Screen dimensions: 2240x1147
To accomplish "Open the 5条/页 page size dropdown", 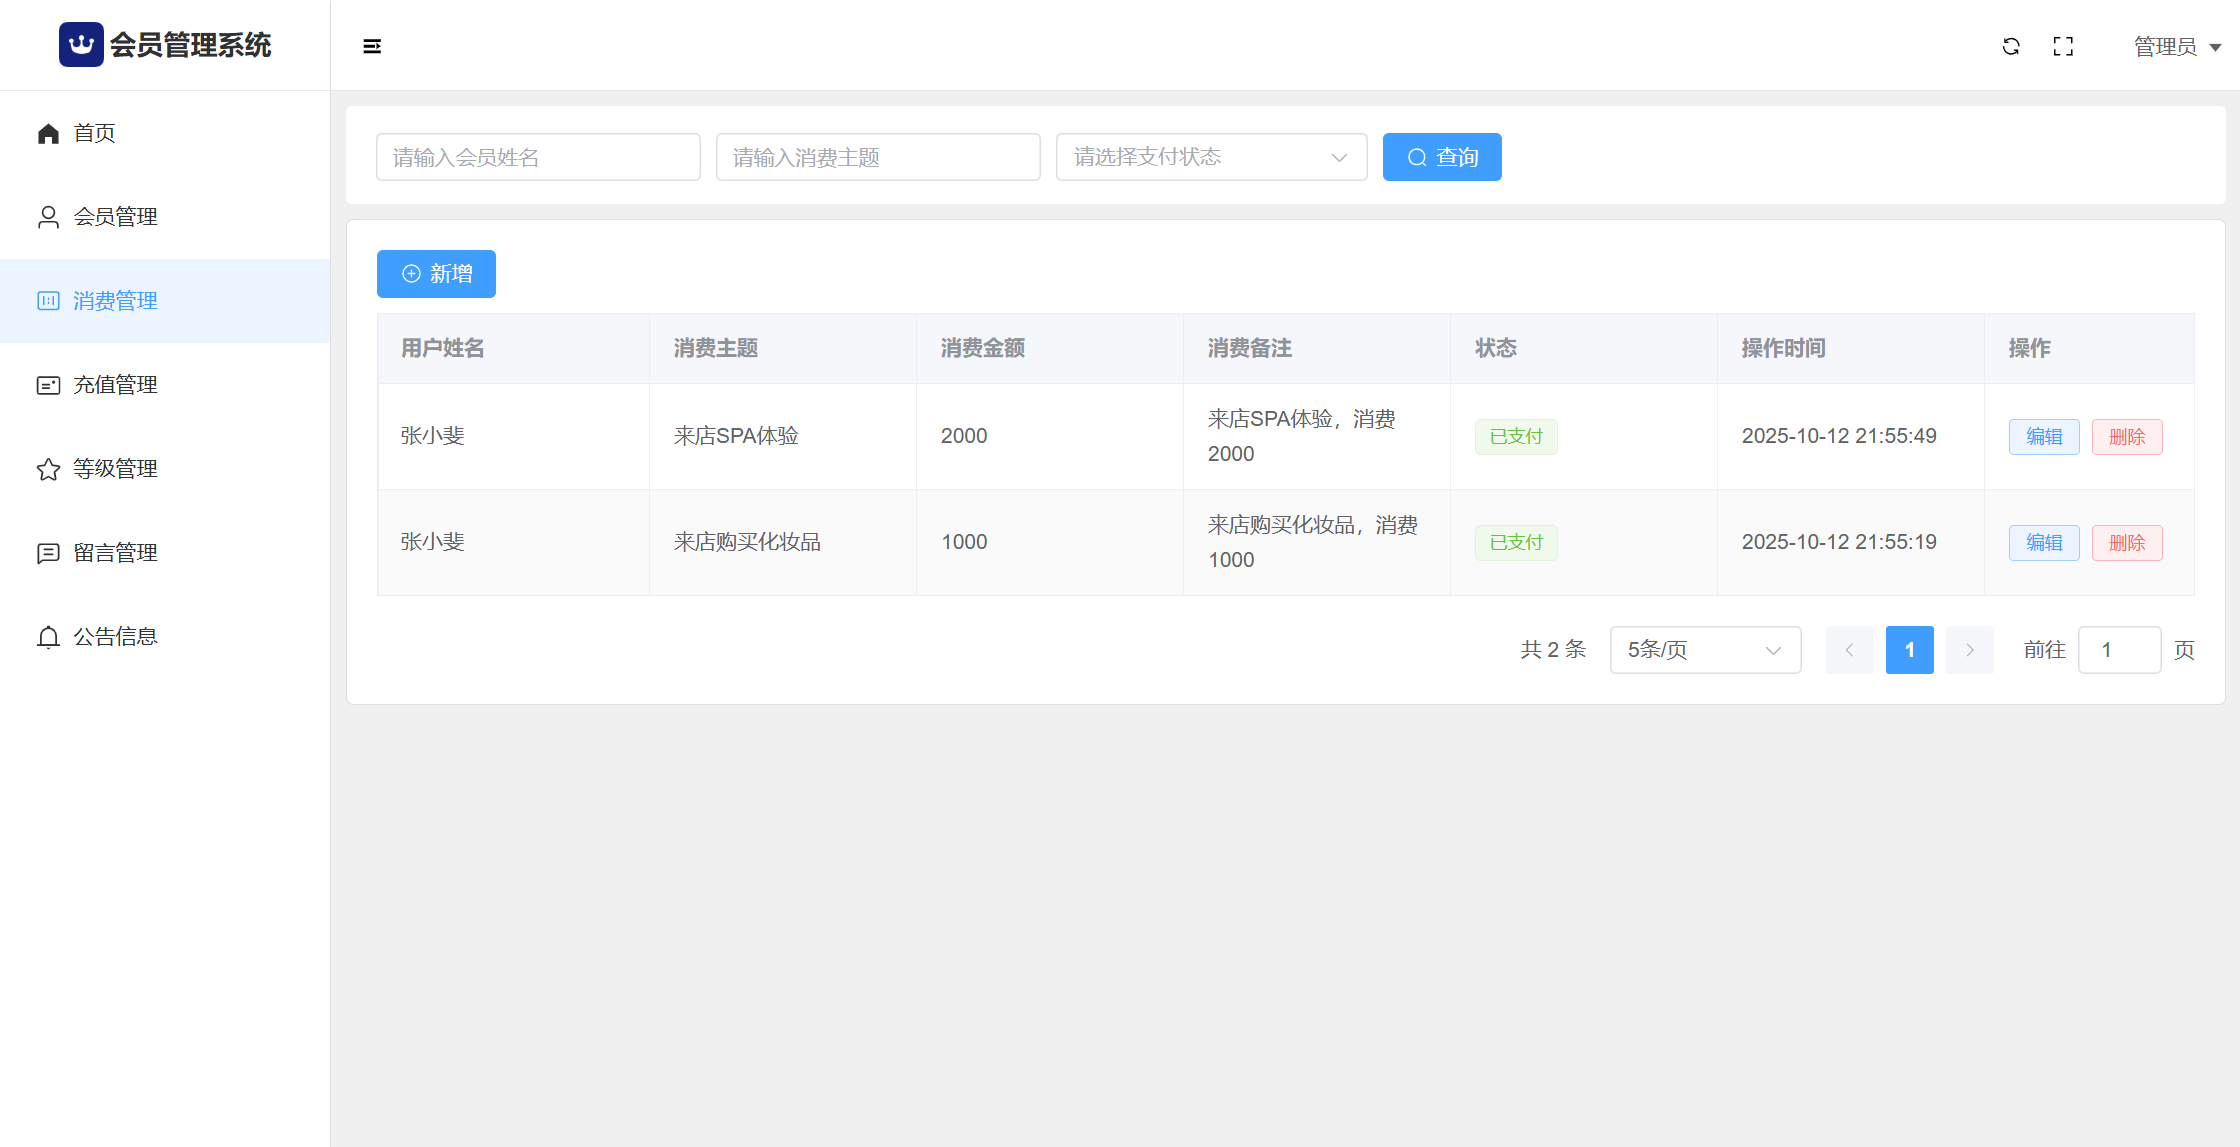I will [x=1704, y=650].
